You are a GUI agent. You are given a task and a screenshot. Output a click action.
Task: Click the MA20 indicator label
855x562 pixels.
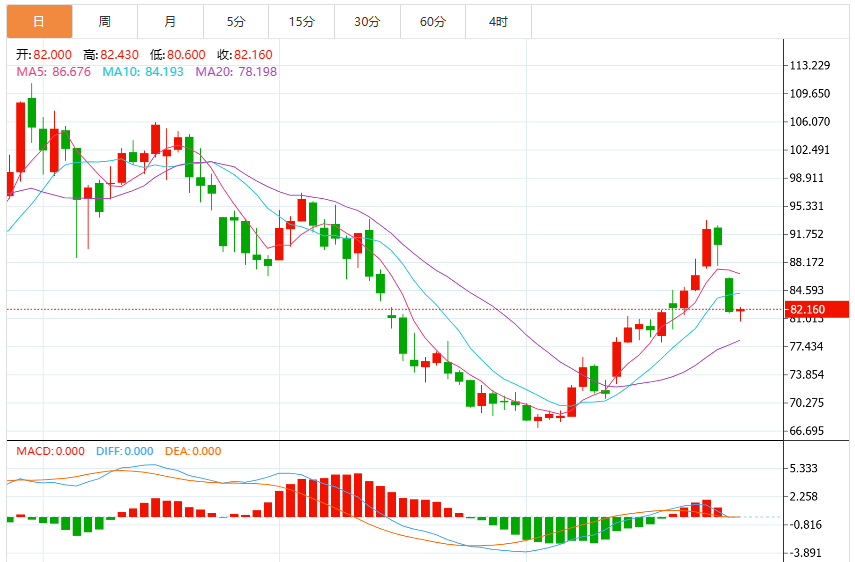(x=236, y=72)
